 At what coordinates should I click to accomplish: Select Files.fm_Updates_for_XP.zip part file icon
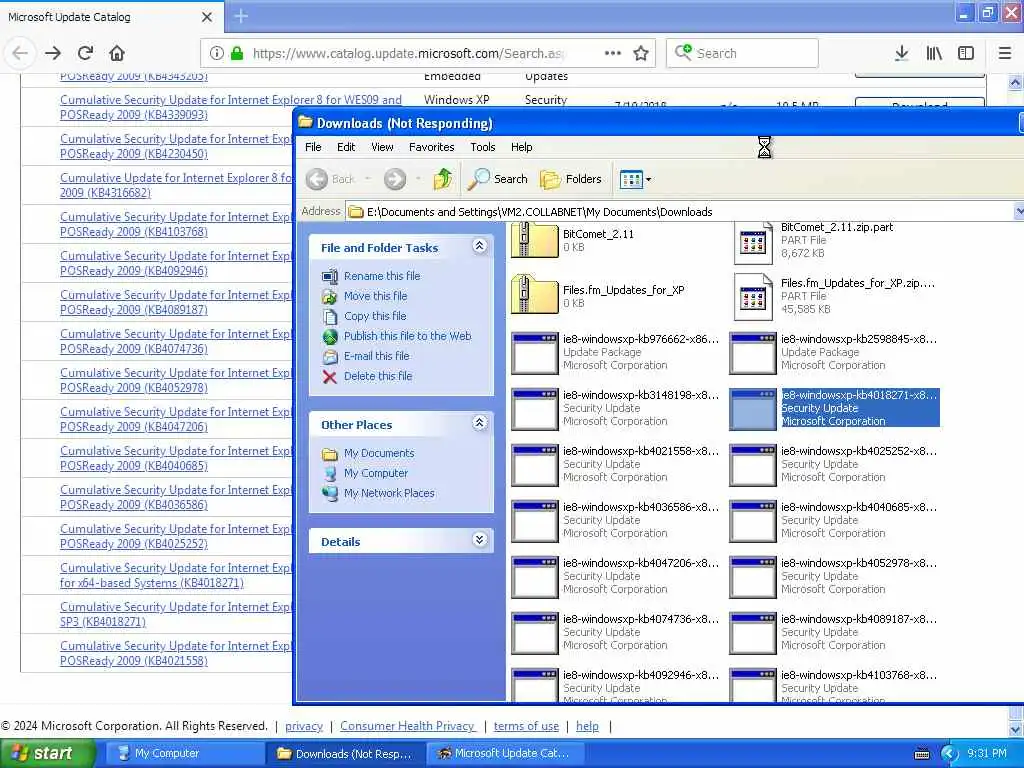click(x=753, y=297)
